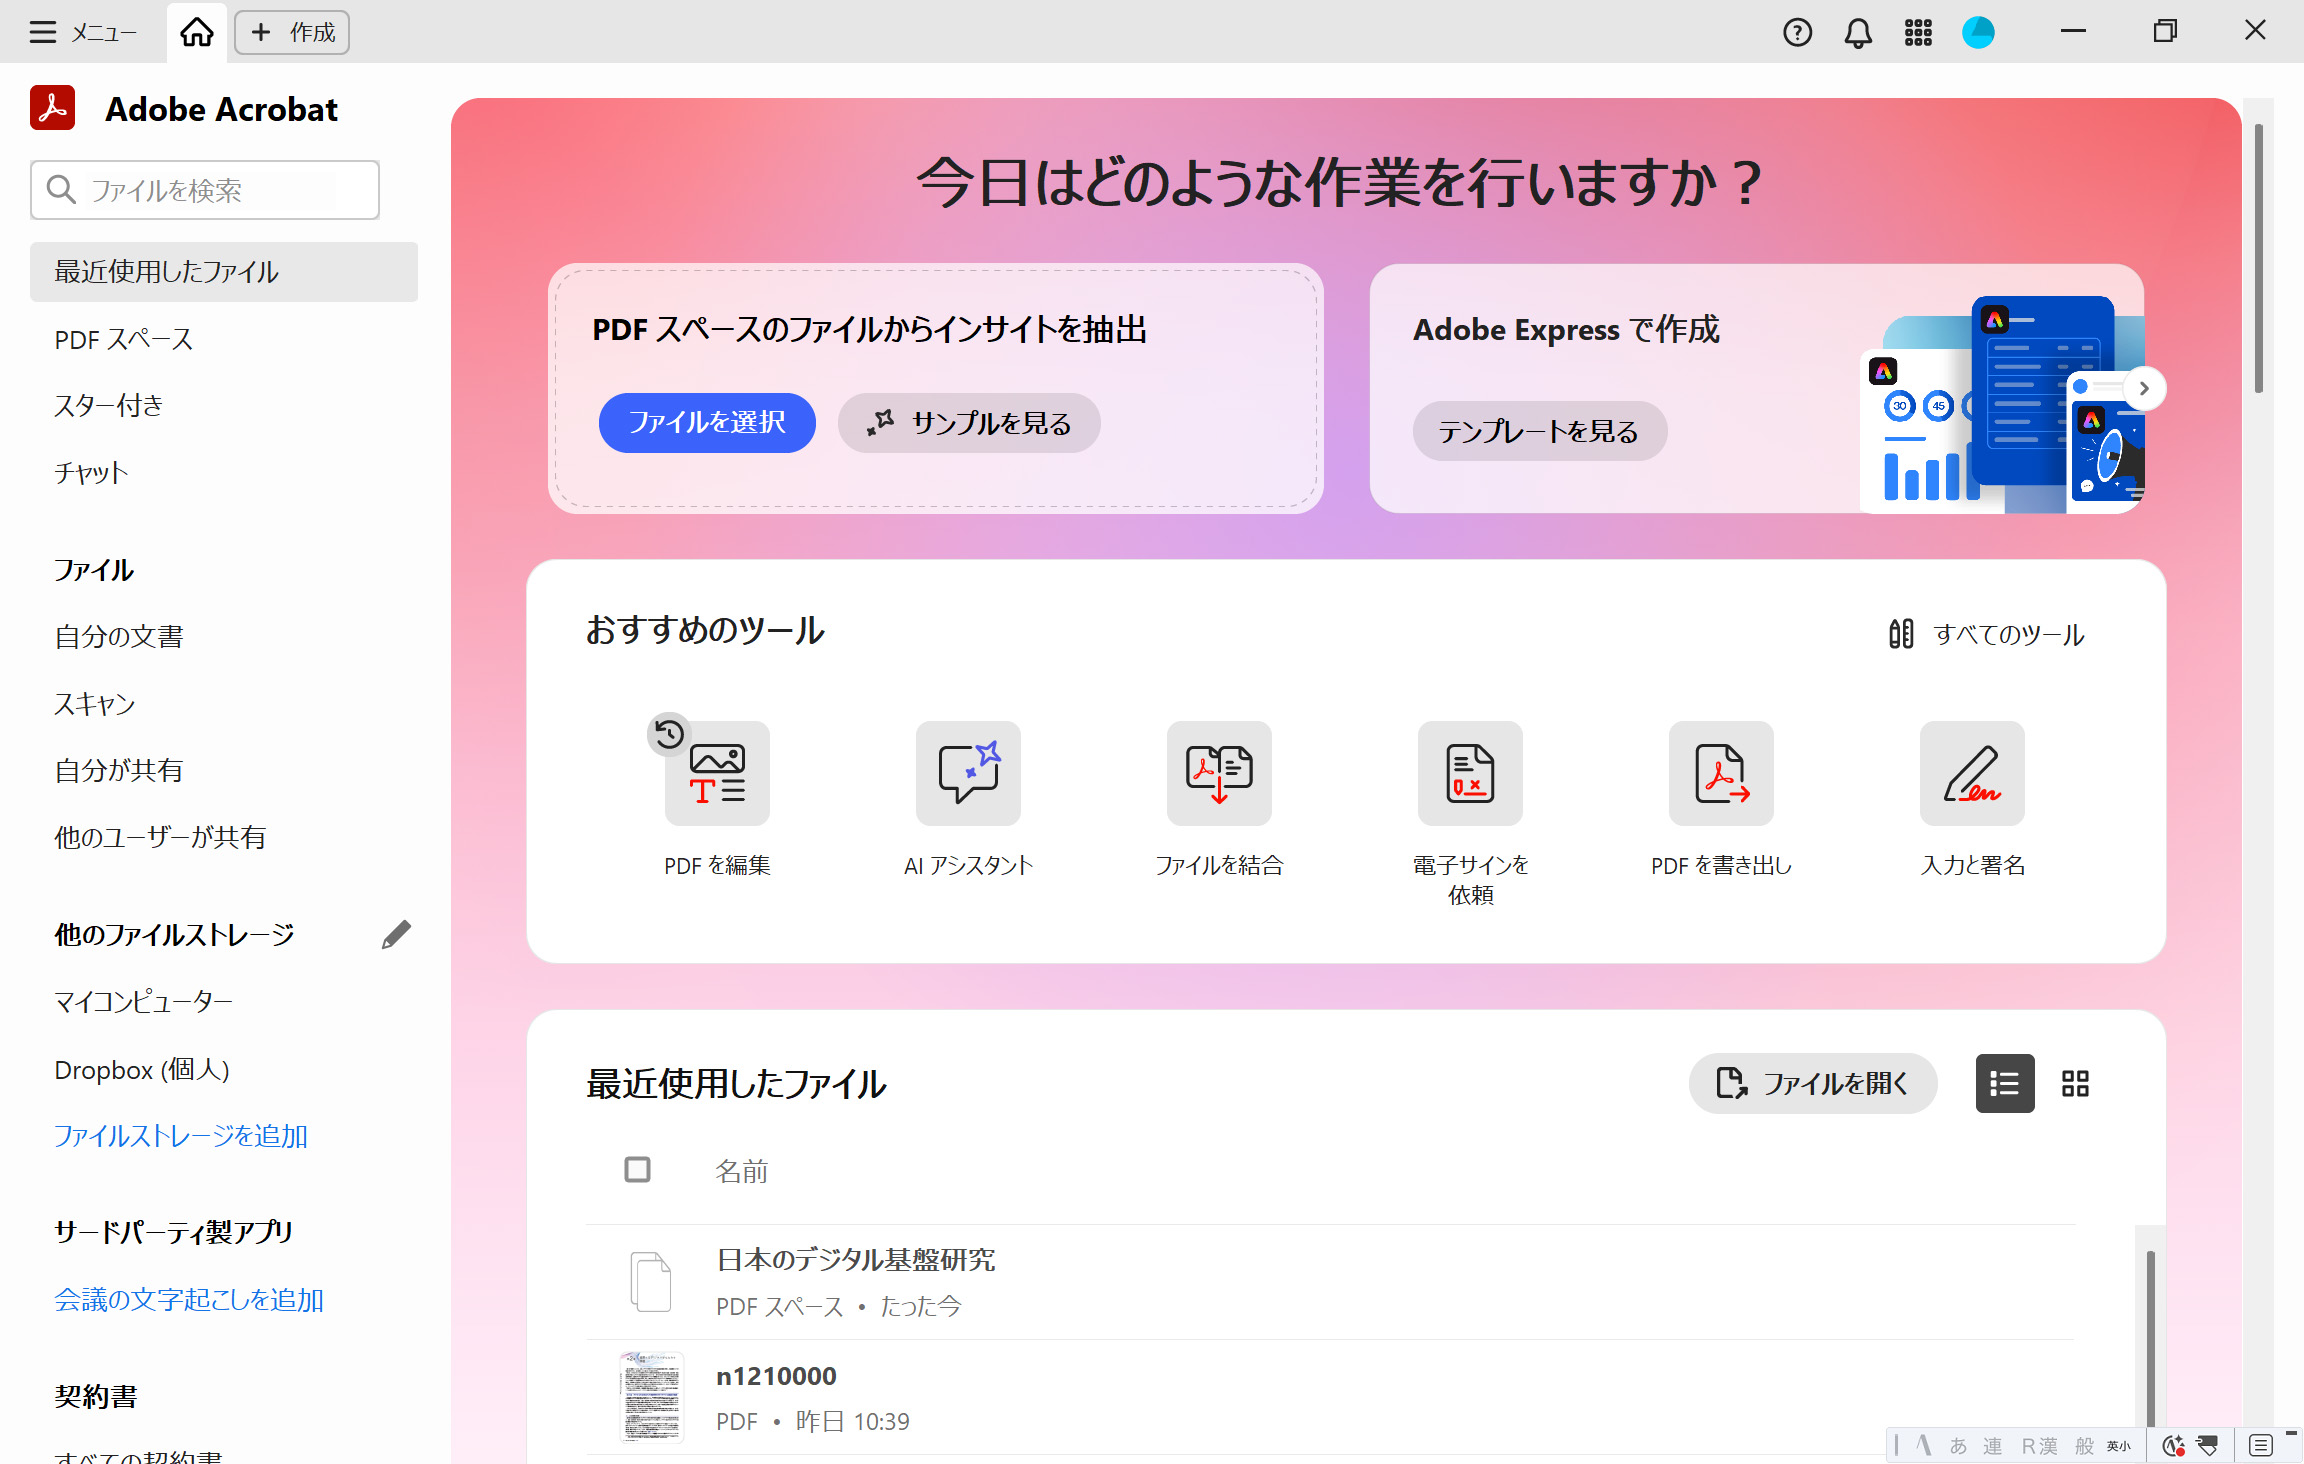The height and width of the screenshot is (1464, 2304).
Task: Select PDF スペース in sidebar
Action: (123, 339)
